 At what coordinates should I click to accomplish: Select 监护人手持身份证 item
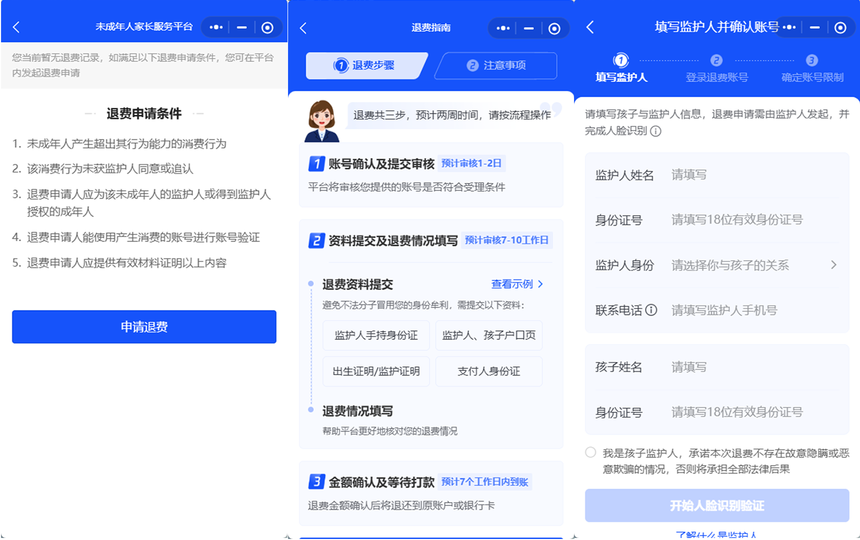pyautogui.click(x=376, y=335)
